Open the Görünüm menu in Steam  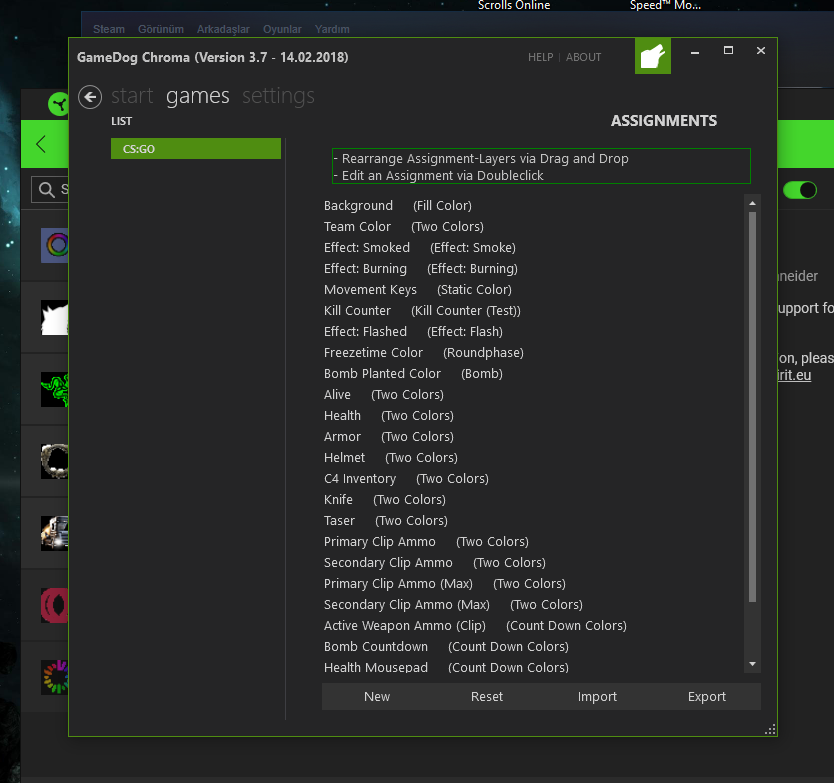click(161, 29)
